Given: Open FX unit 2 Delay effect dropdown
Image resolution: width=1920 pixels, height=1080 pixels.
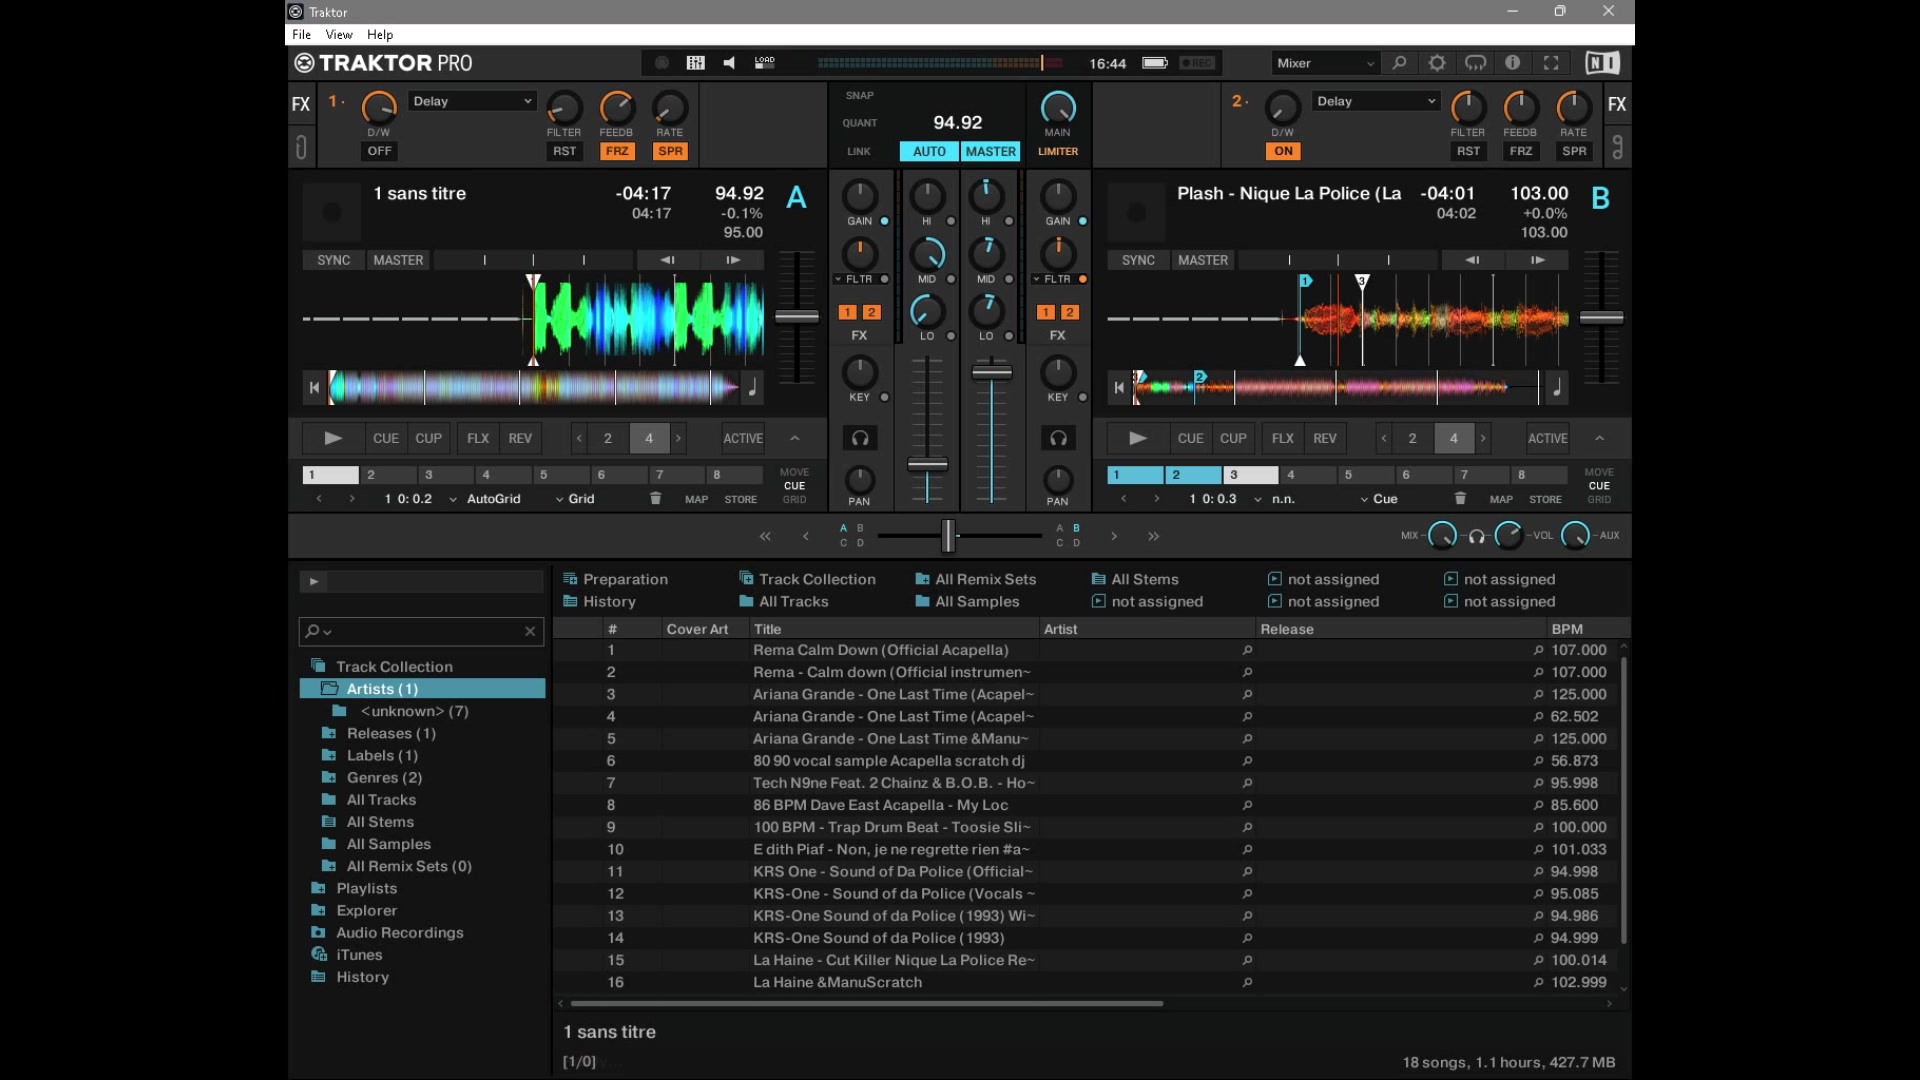Looking at the screenshot, I should pyautogui.click(x=1376, y=101).
